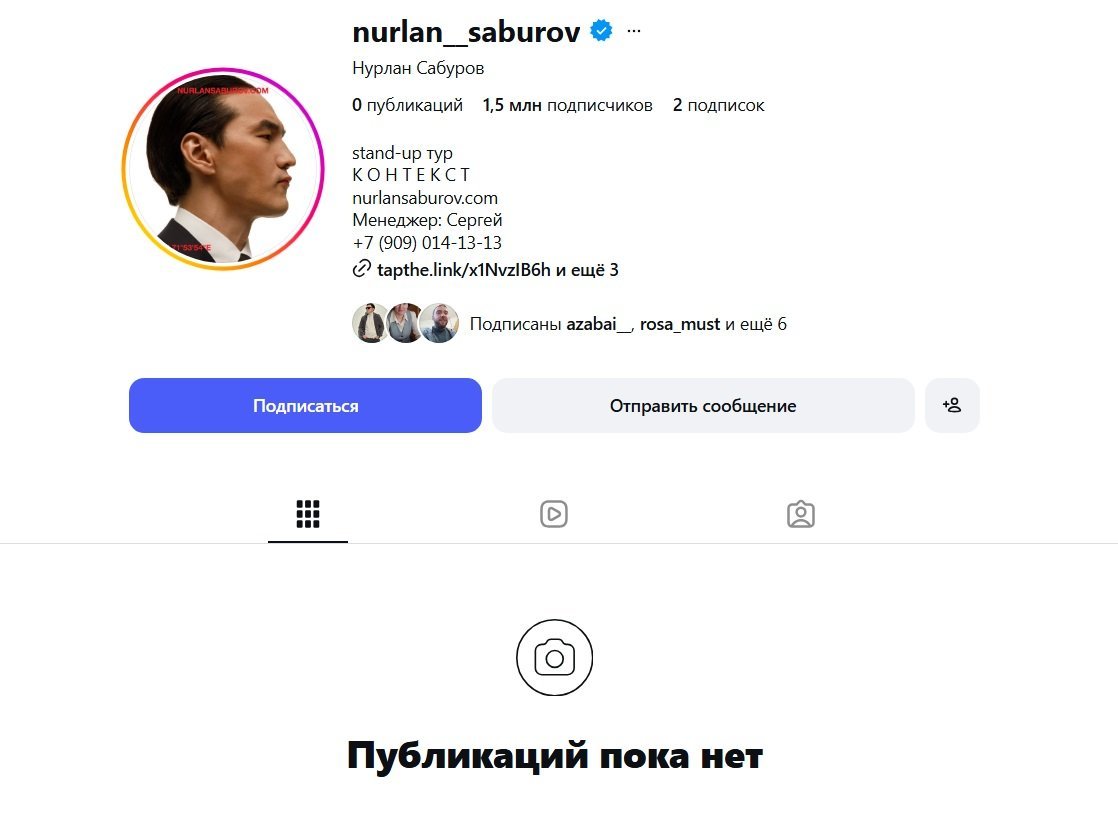The height and width of the screenshot is (822, 1118).
Task: Expand the 'и ещё 6' followers list
Action: tap(756, 324)
